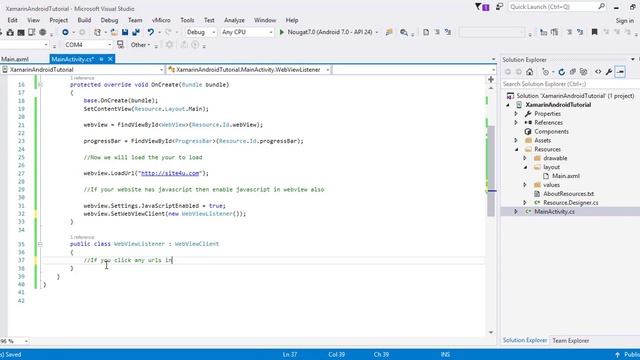This screenshot has height=360, width=640.
Task: Open the Nougat7.0 device target dropdown arrow
Action: tap(377, 32)
